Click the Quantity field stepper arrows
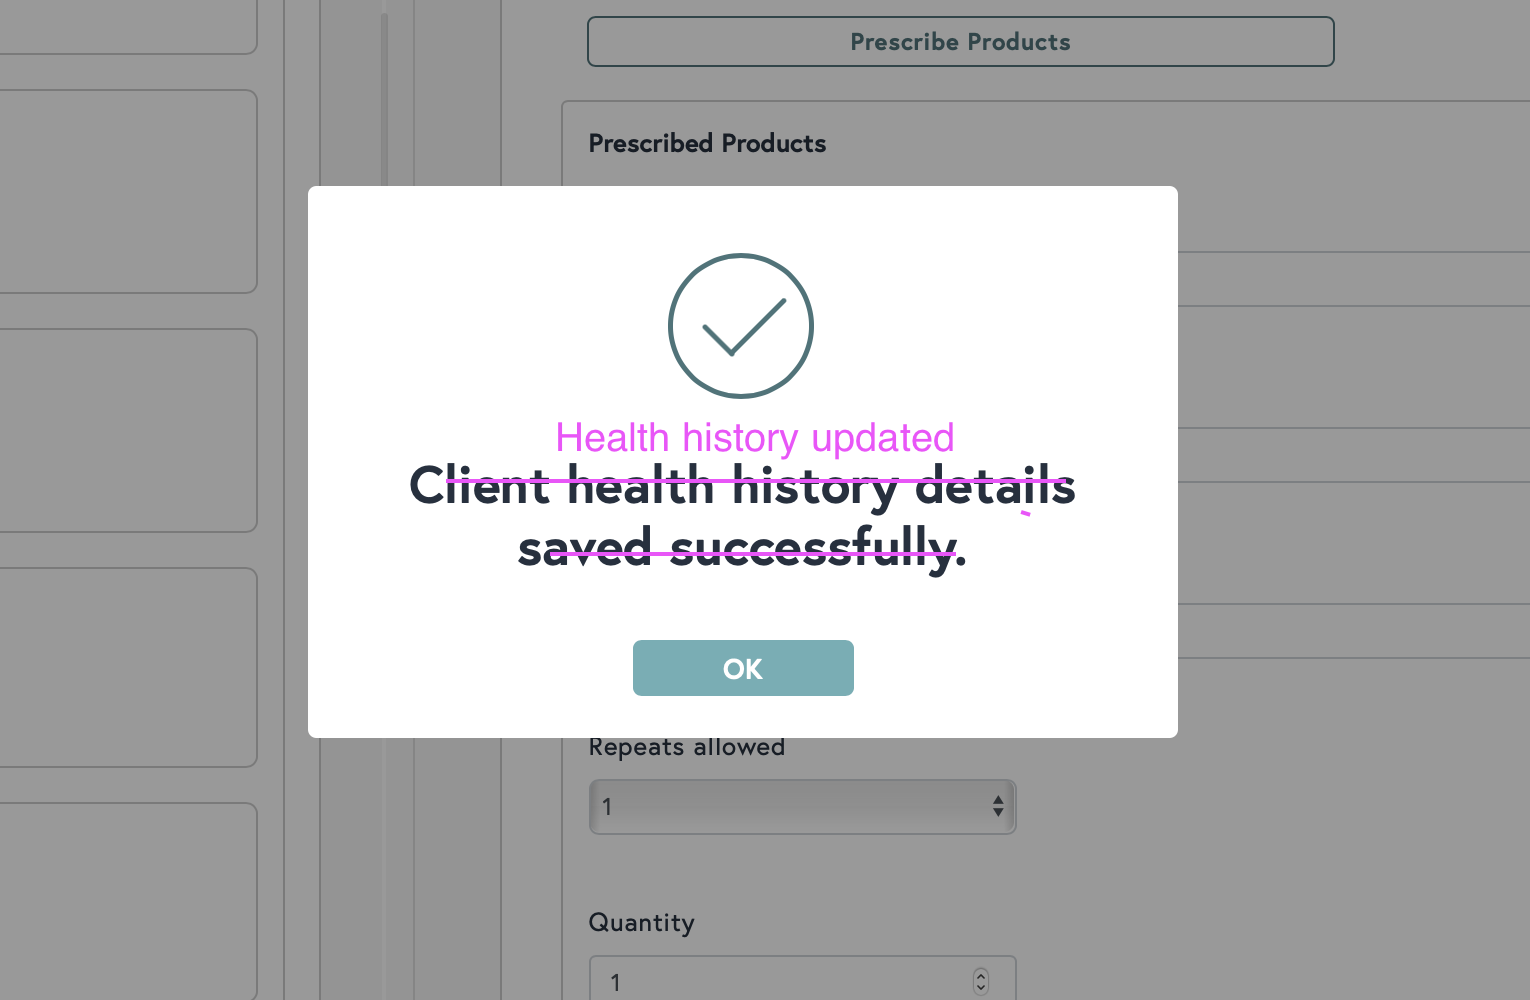Image resolution: width=1530 pixels, height=1000 pixels. (980, 982)
